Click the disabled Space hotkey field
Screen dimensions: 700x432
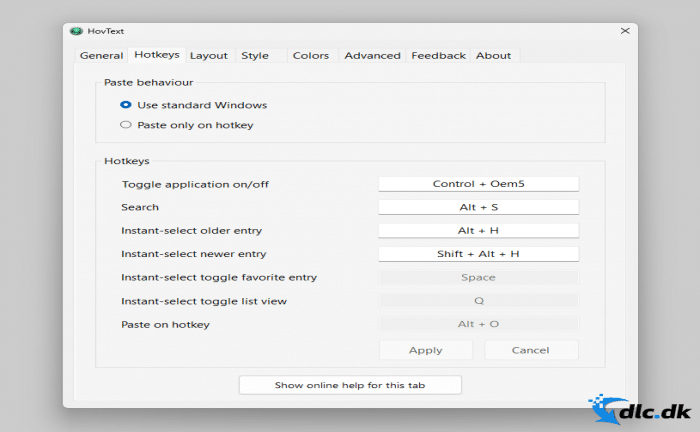coord(479,277)
